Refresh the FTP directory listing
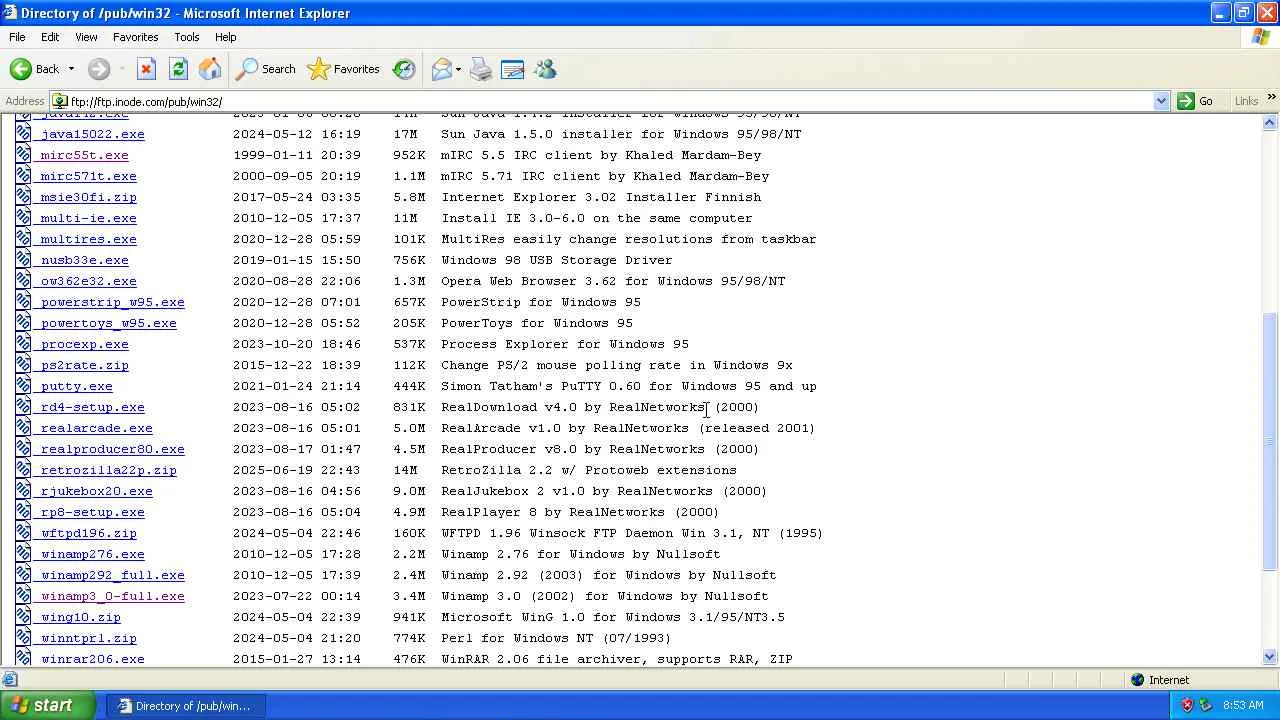The image size is (1280, 720). (178, 69)
